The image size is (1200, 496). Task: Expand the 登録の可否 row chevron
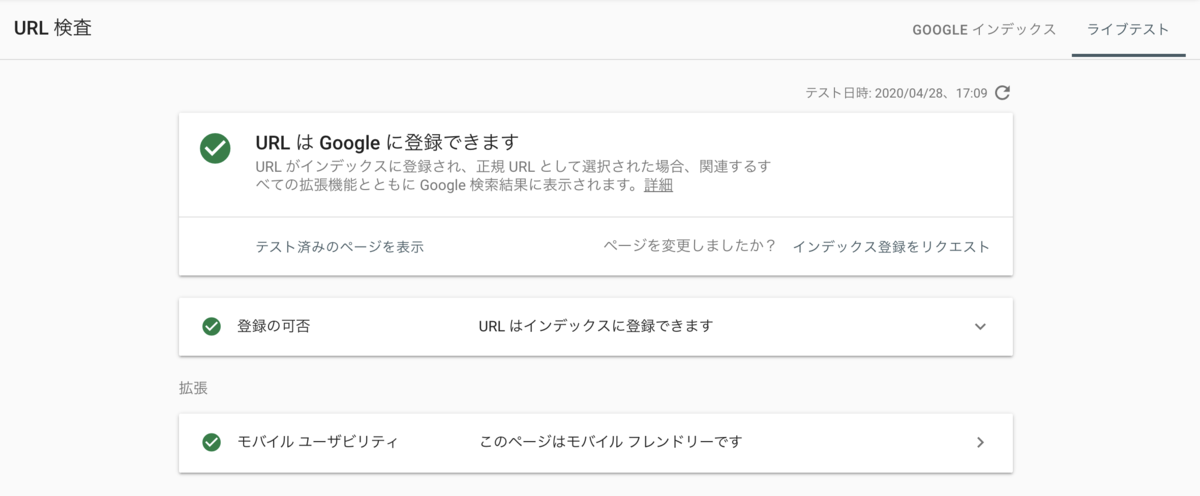(980, 326)
